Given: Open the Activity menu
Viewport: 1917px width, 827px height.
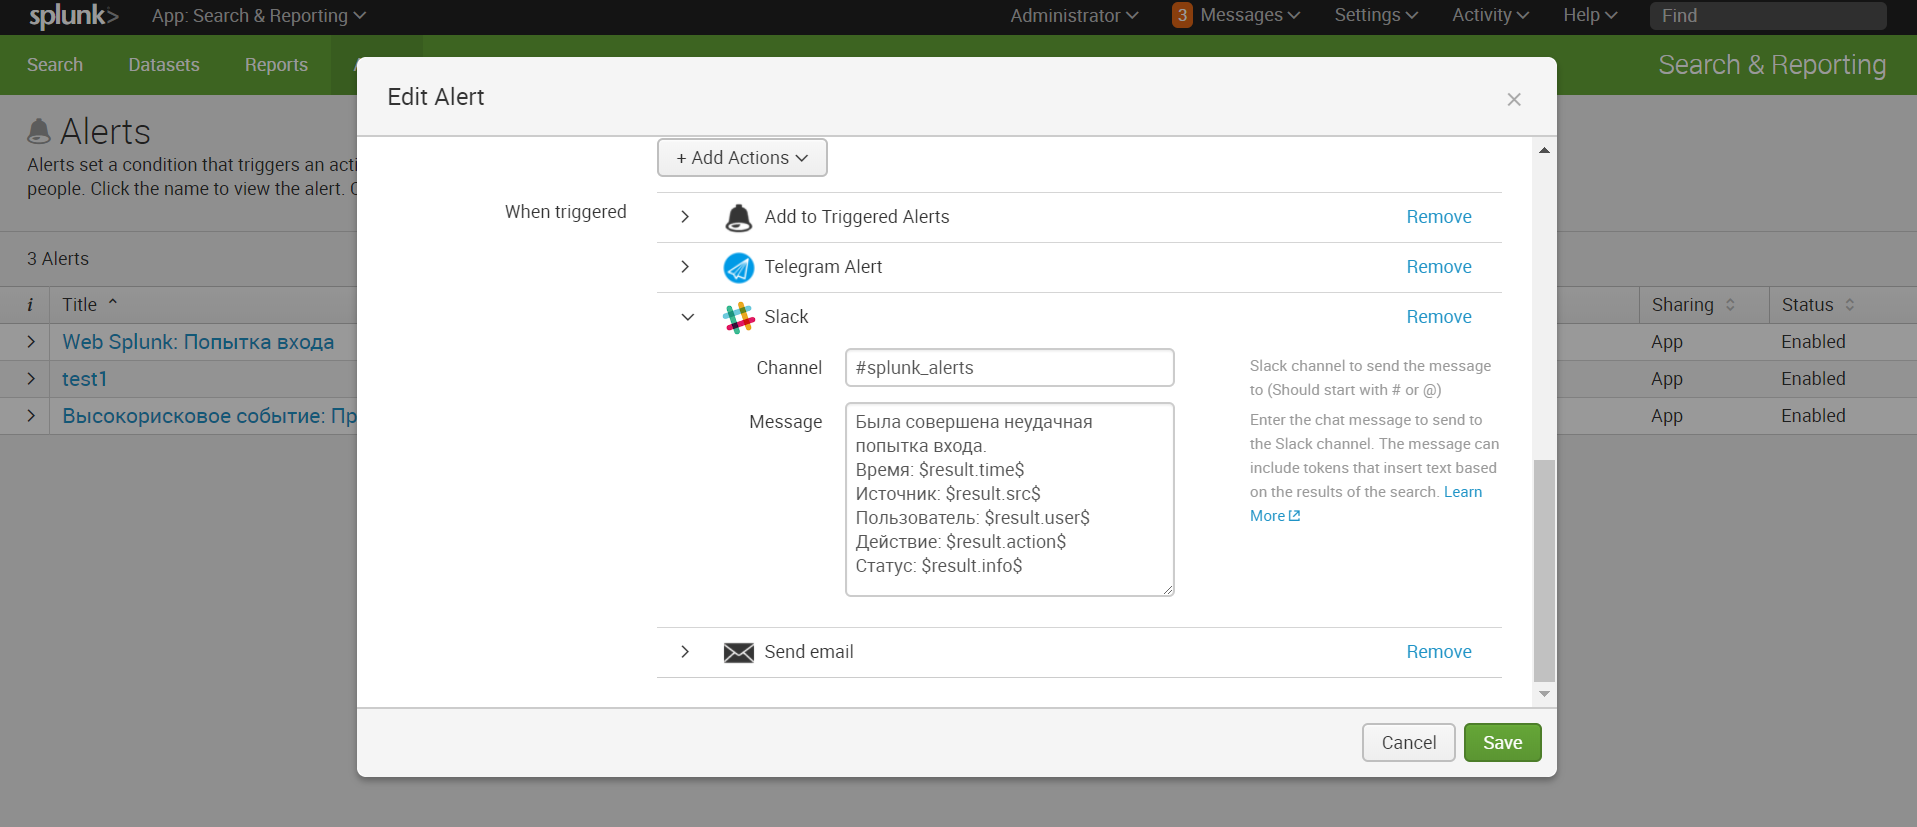Looking at the screenshot, I should click(x=1490, y=15).
